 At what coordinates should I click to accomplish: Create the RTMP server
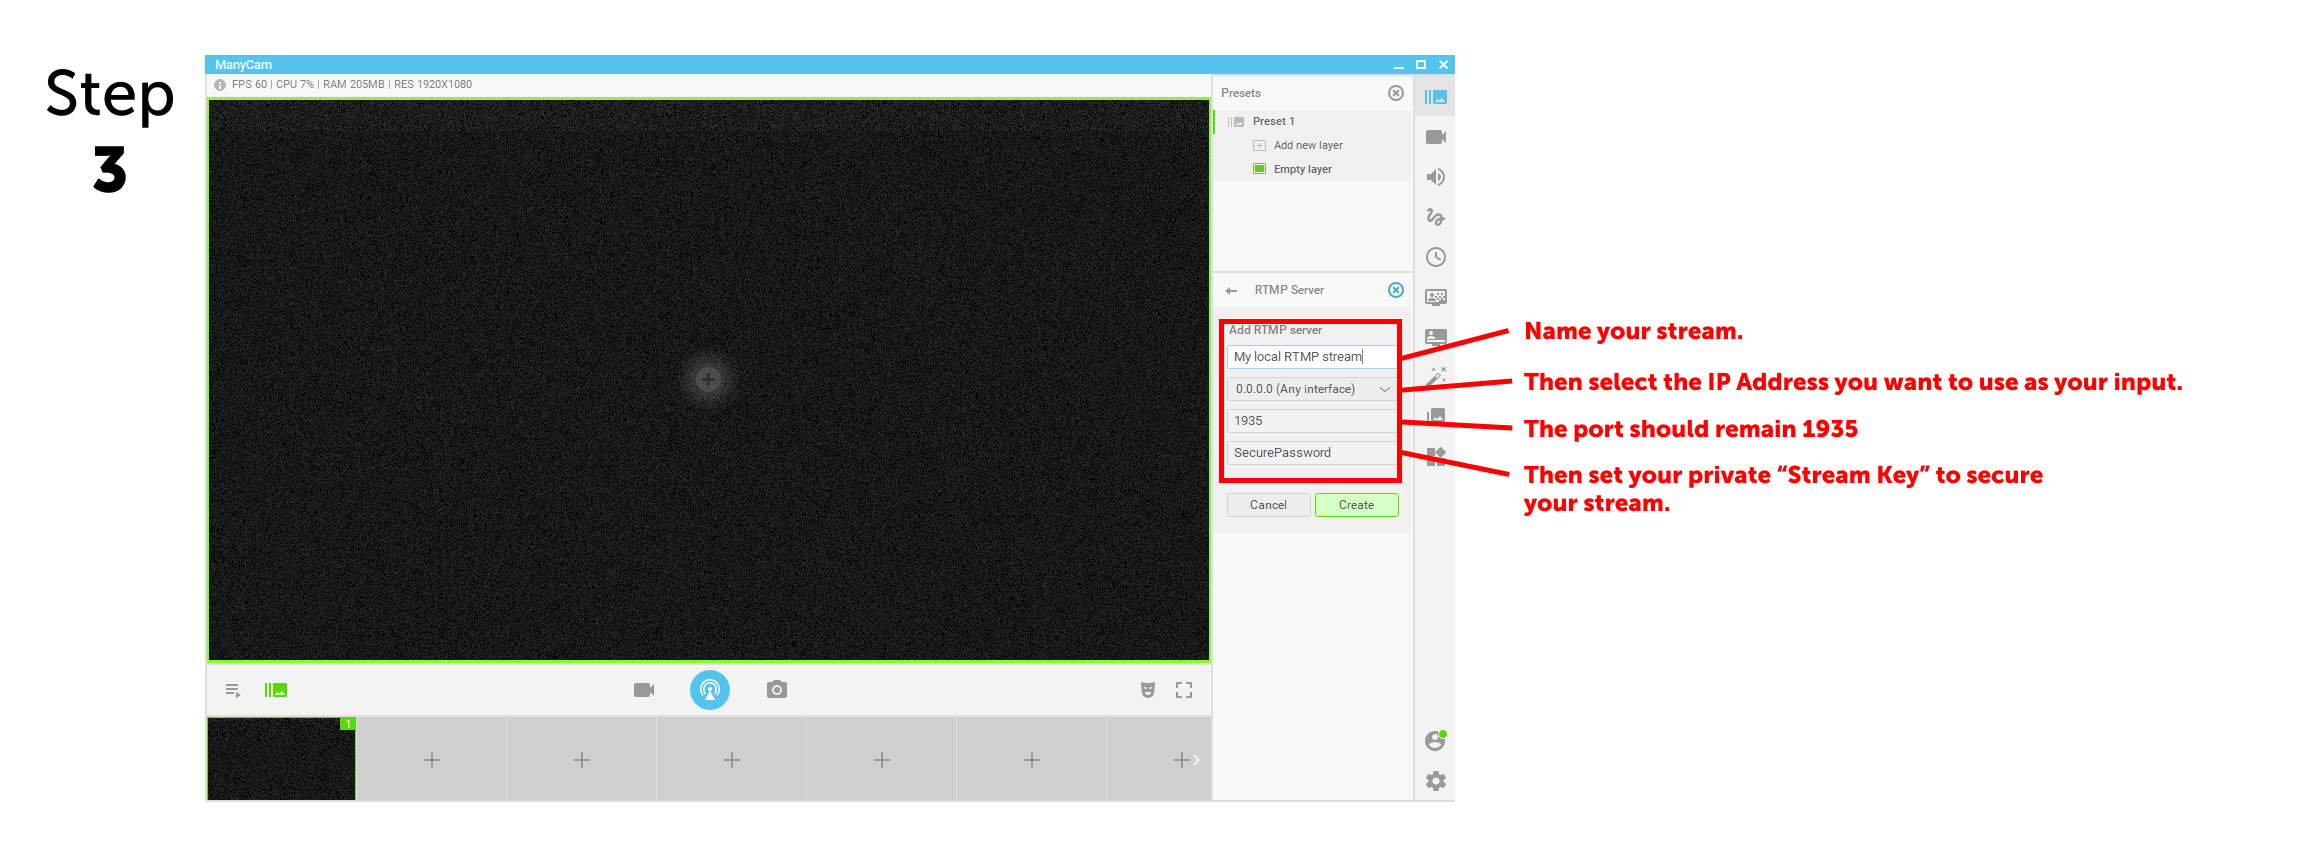1356,505
